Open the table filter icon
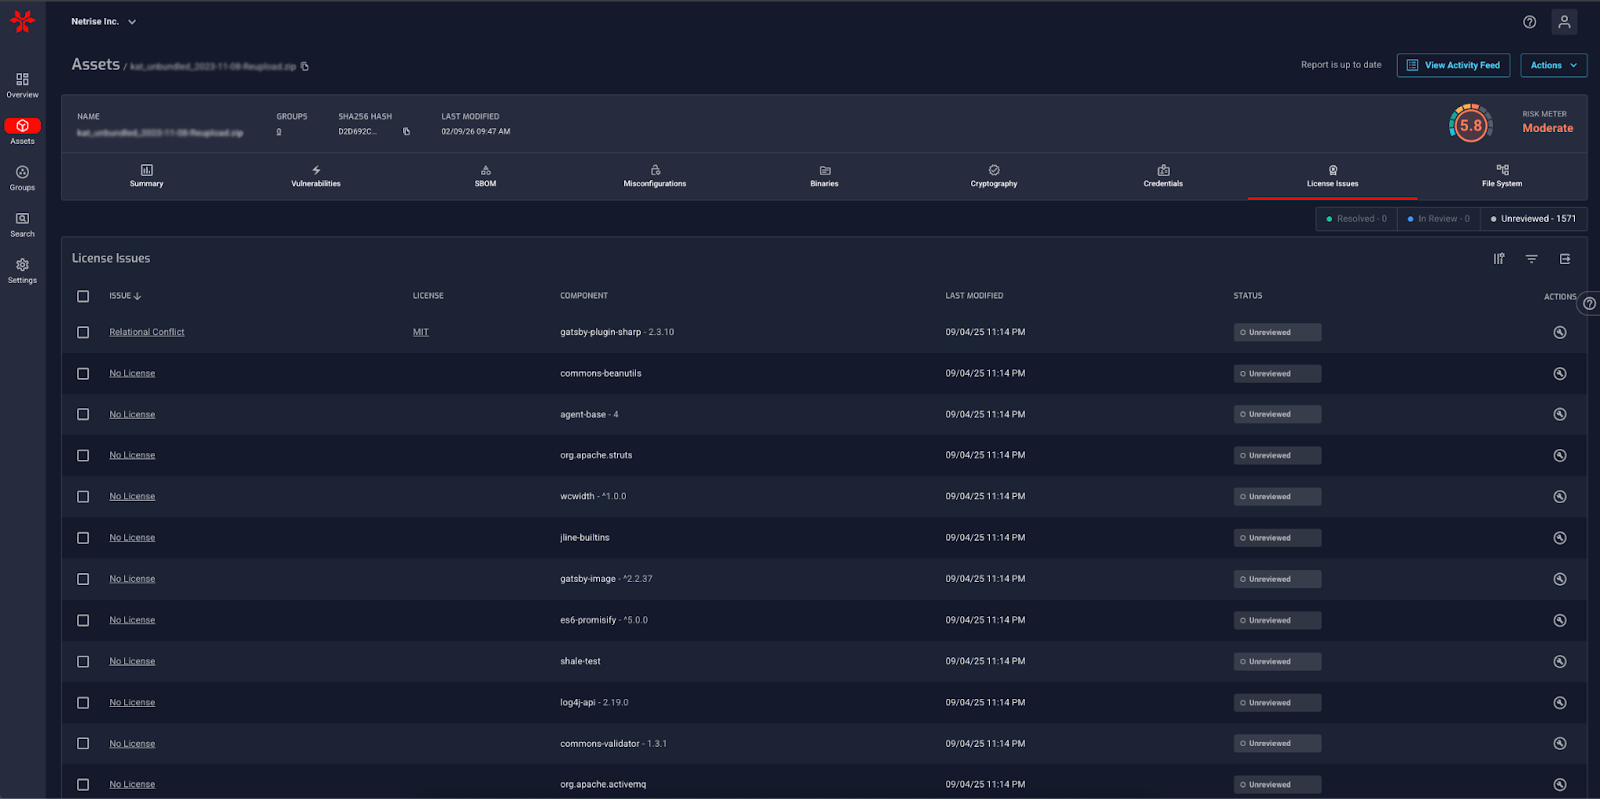This screenshot has width=1600, height=799. [x=1531, y=259]
